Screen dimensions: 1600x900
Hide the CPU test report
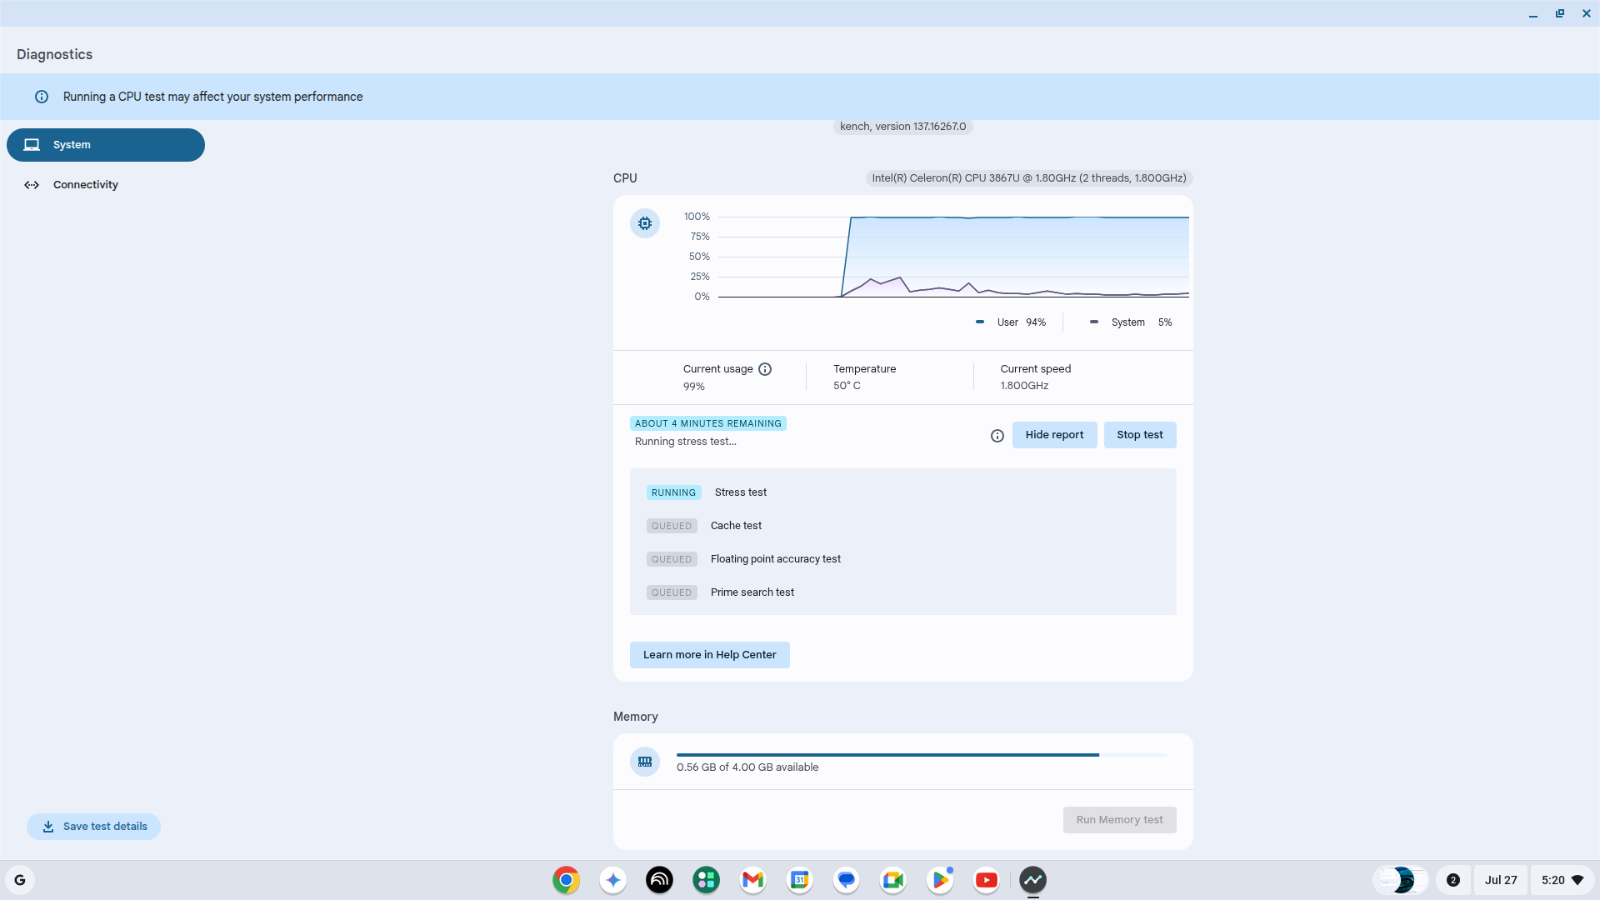(x=1054, y=435)
